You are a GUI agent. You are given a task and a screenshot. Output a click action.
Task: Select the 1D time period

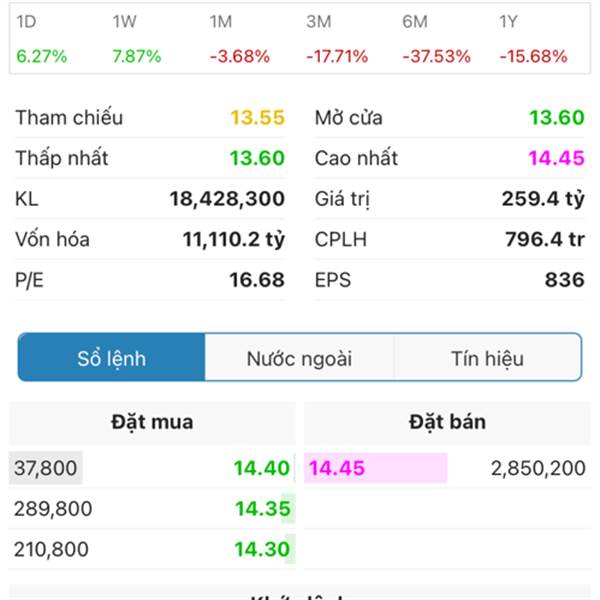[41, 40]
